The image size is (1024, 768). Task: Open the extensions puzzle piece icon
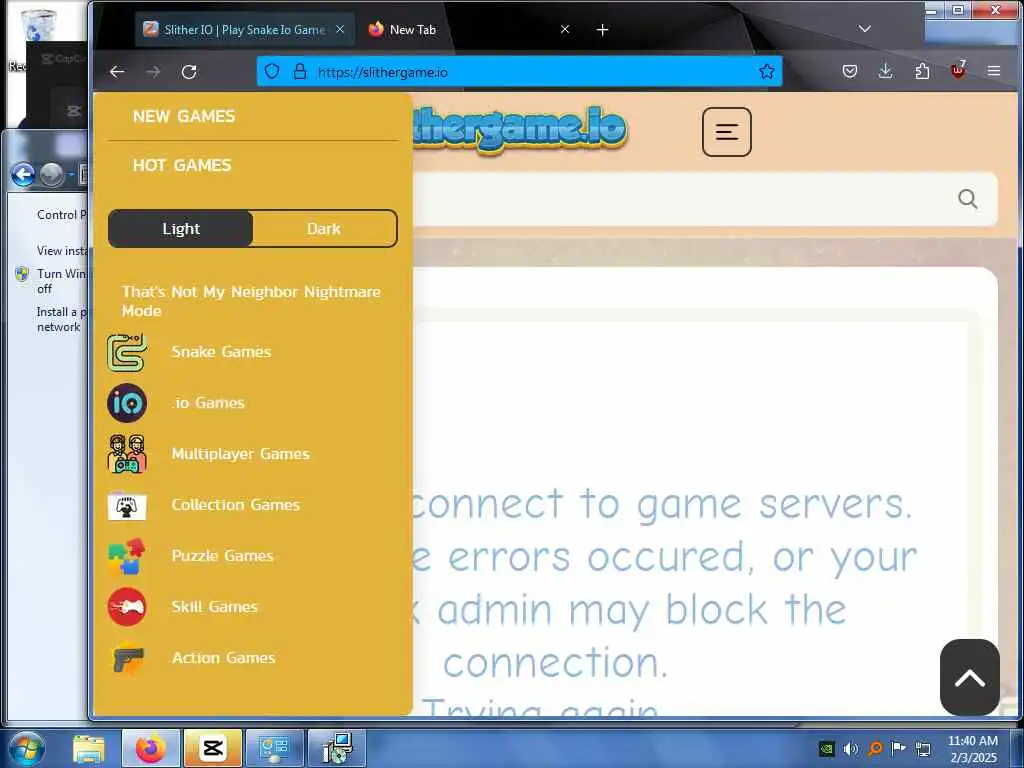(922, 71)
